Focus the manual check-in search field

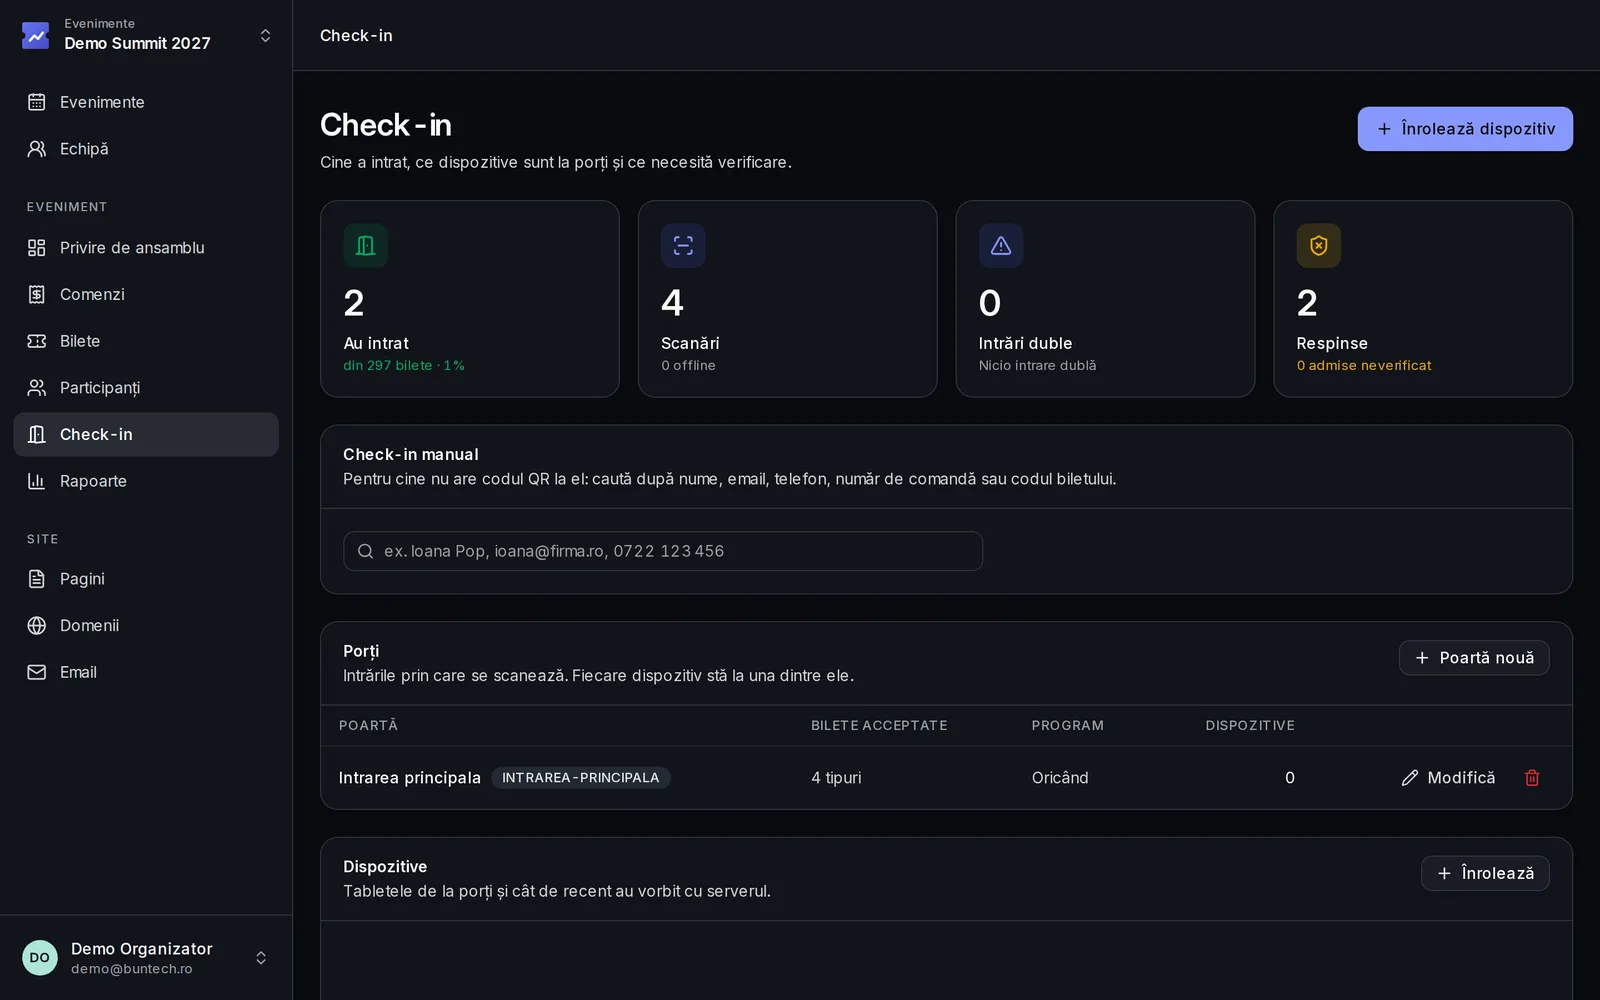[663, 551]
